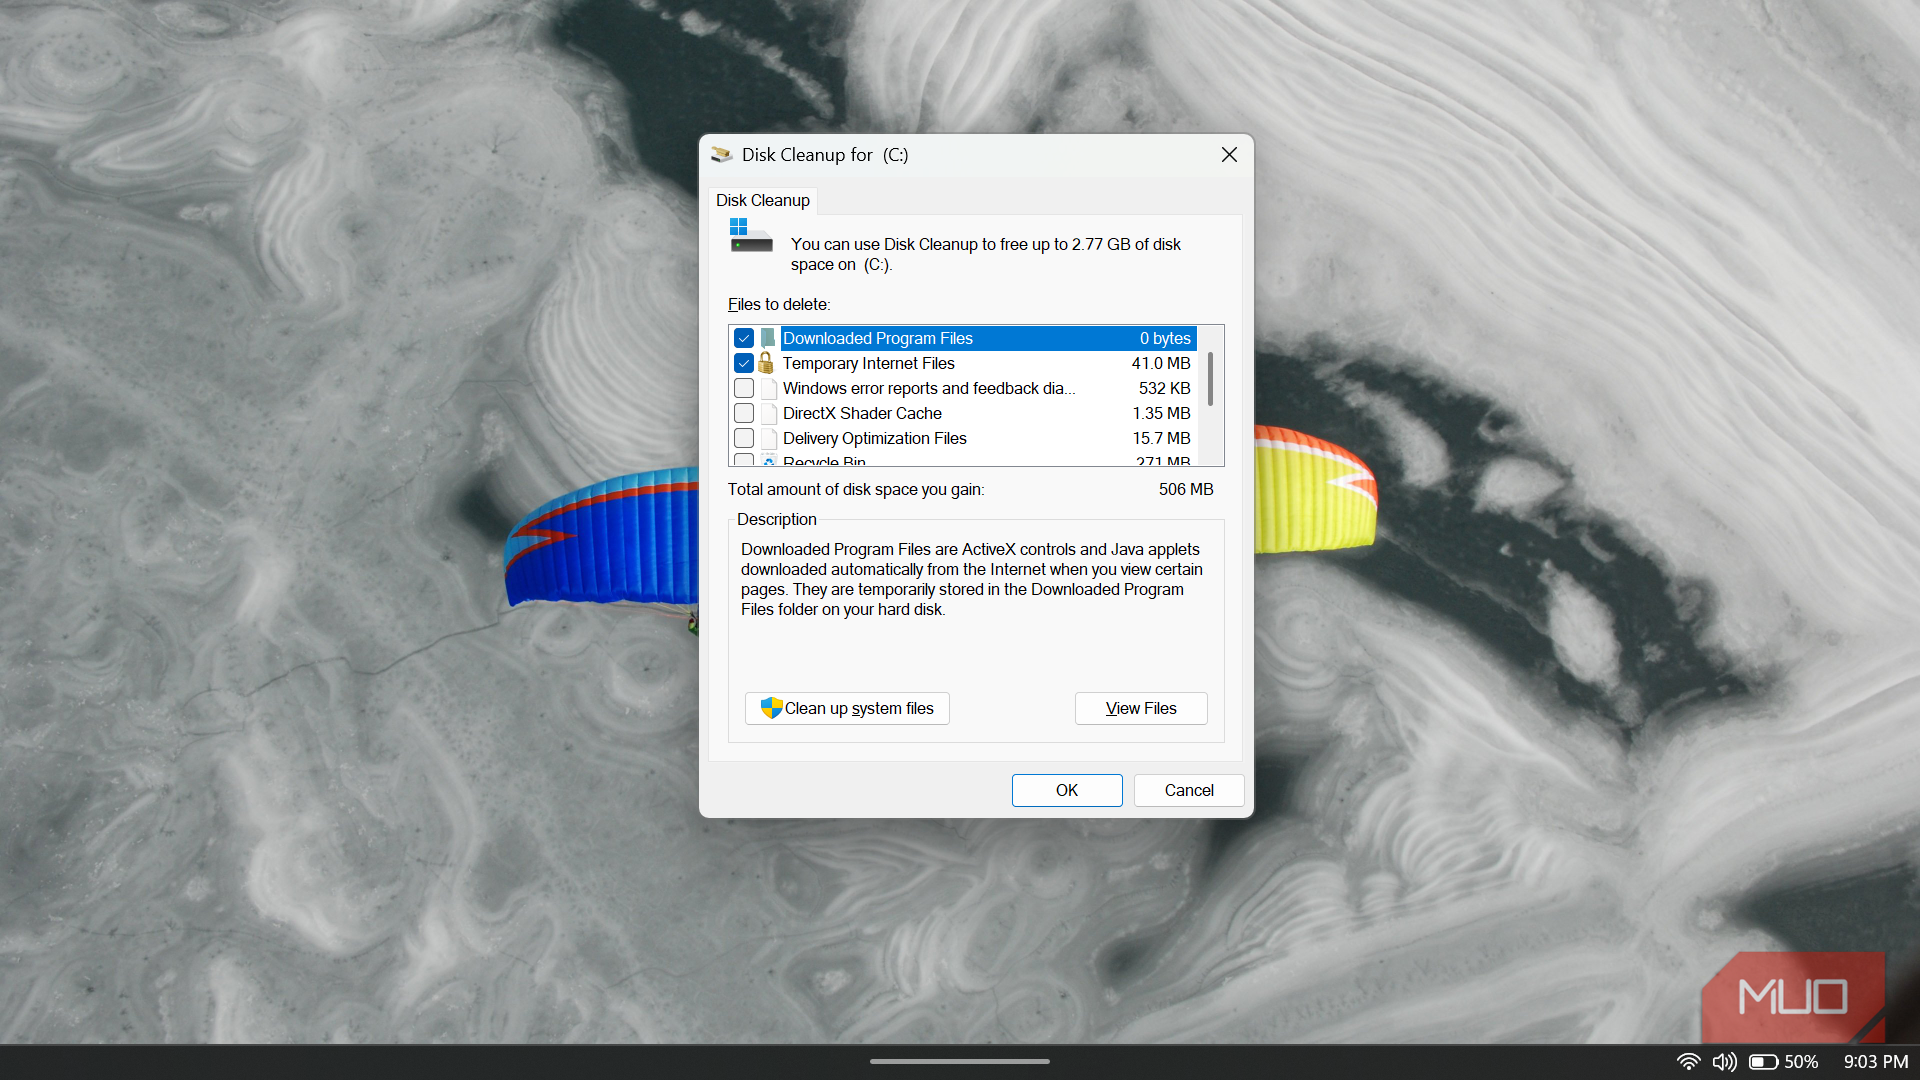Select the DirectX Shader Cache row text

tap(862, 413)
